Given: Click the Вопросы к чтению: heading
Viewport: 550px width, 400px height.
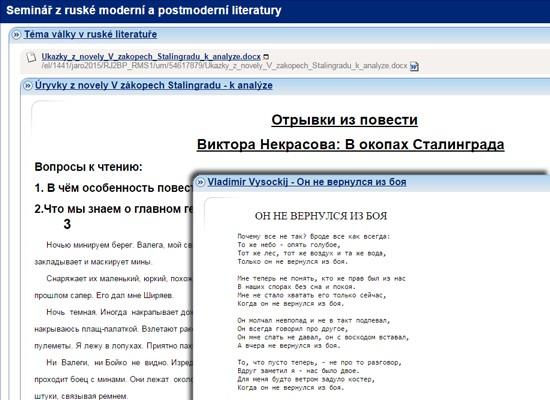Looking at the screenshot, I should coord(88,167).
